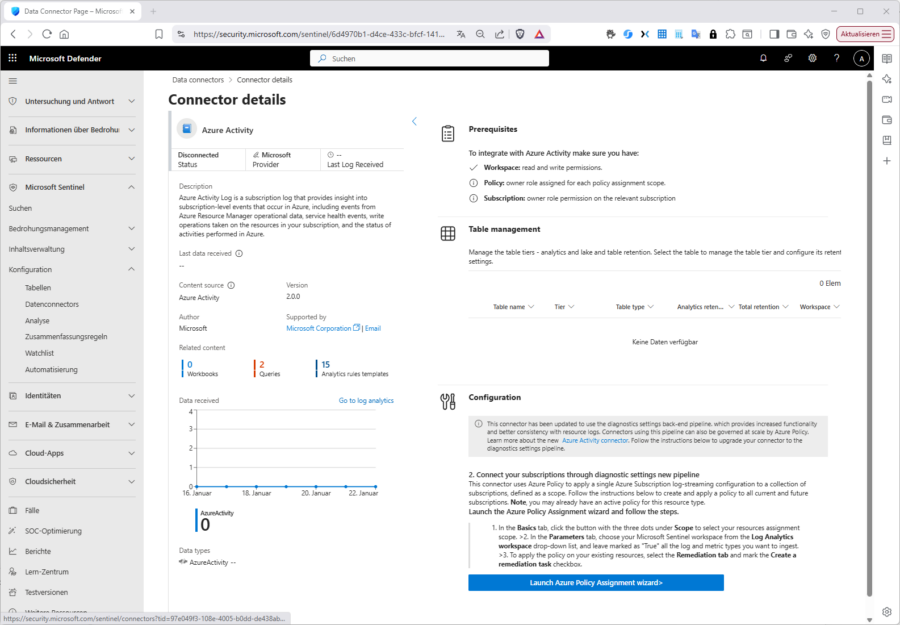This screenshot has width=900, height=625.
Task: Open help via the question mark icon
Action: tap(837, 58)
